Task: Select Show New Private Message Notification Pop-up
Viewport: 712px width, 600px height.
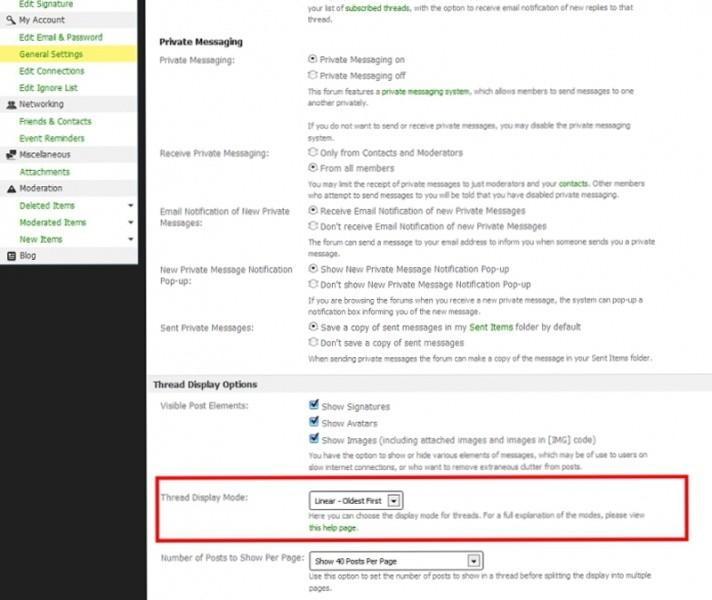Action: (312, 268)
